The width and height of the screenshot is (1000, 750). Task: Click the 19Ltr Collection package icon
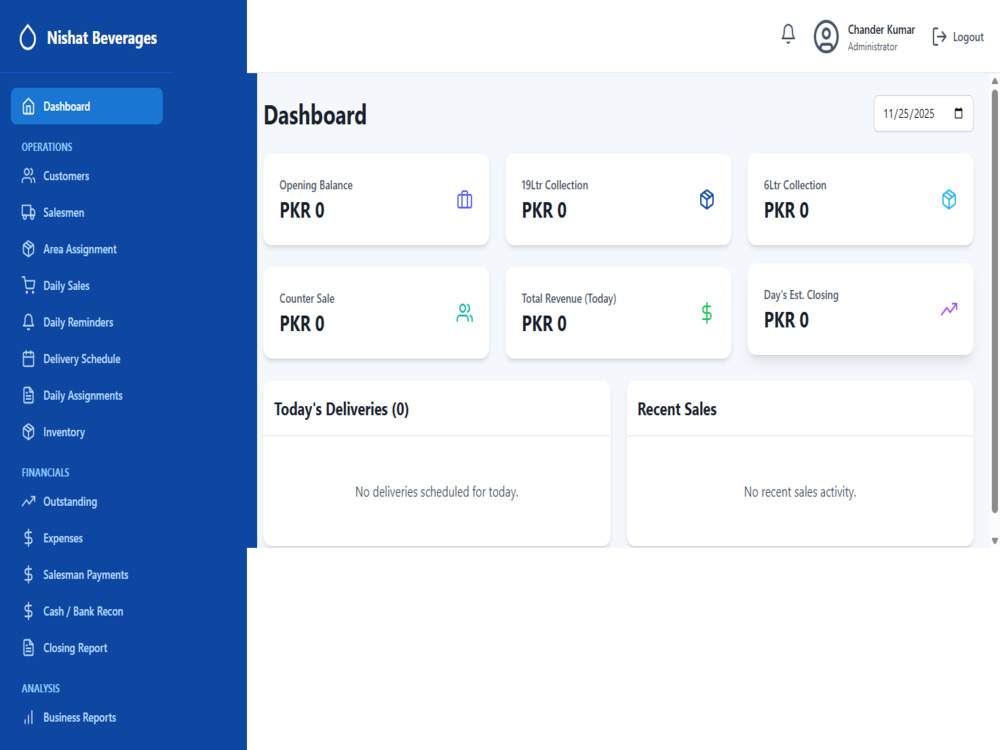tap(707, 200)
